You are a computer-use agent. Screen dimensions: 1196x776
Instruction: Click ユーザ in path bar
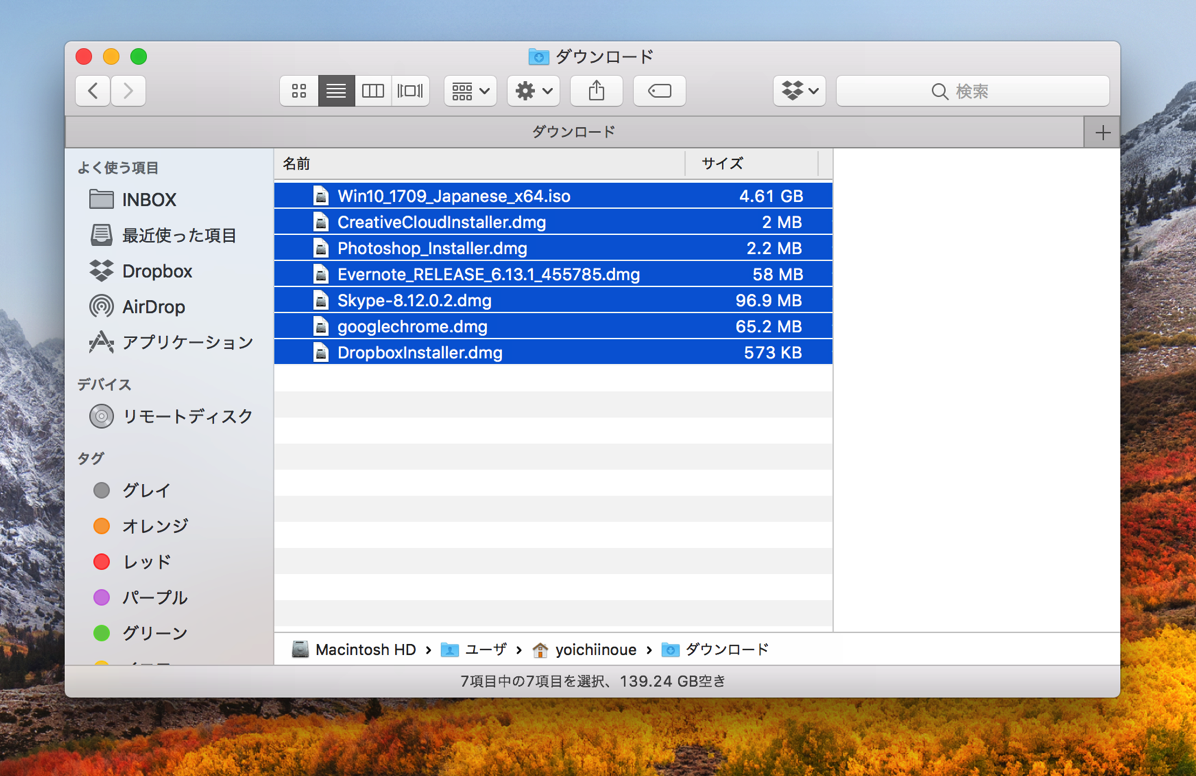pos(474,649)
